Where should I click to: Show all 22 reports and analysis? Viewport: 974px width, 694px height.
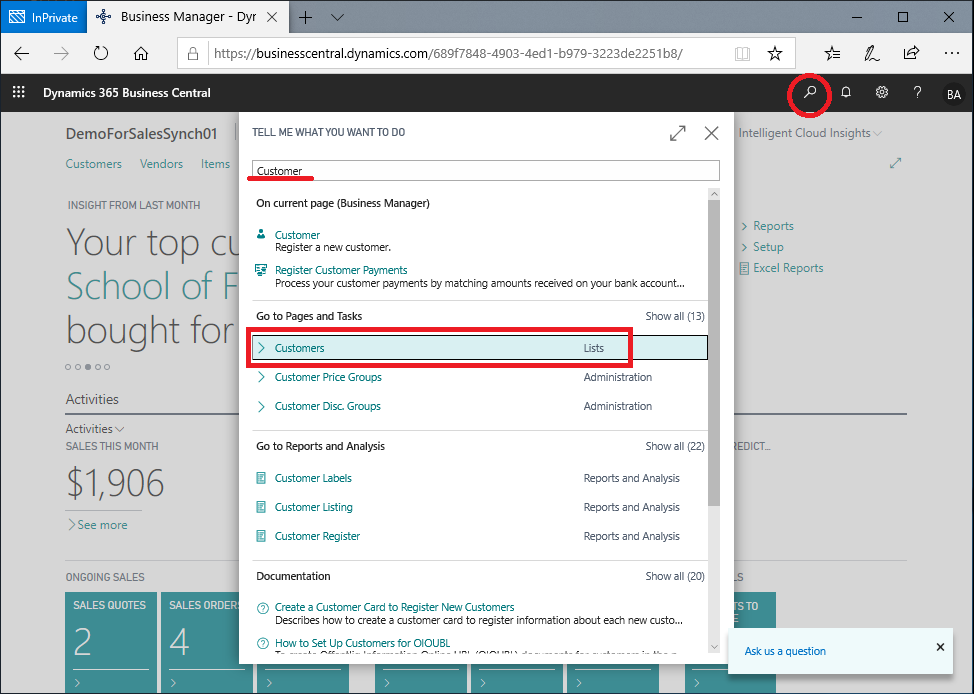click(675, 446)
